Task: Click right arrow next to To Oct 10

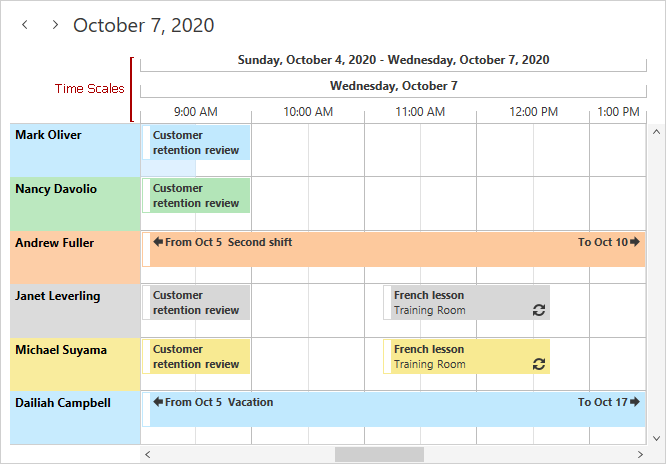Action: click(635, 242)
